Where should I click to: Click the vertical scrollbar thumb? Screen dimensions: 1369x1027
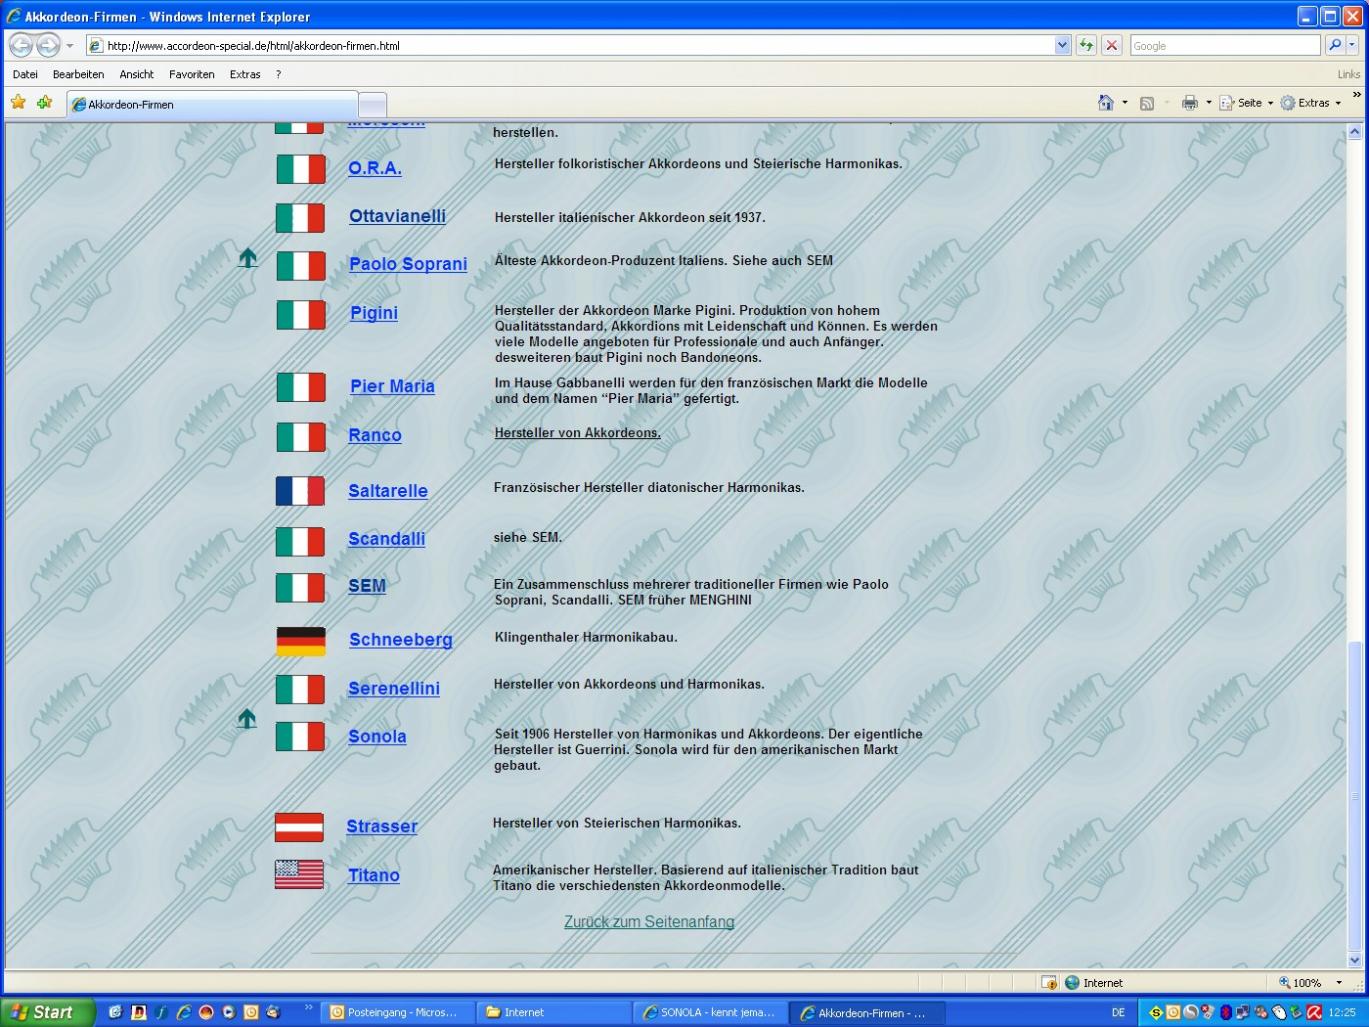tap(1355, 795)
